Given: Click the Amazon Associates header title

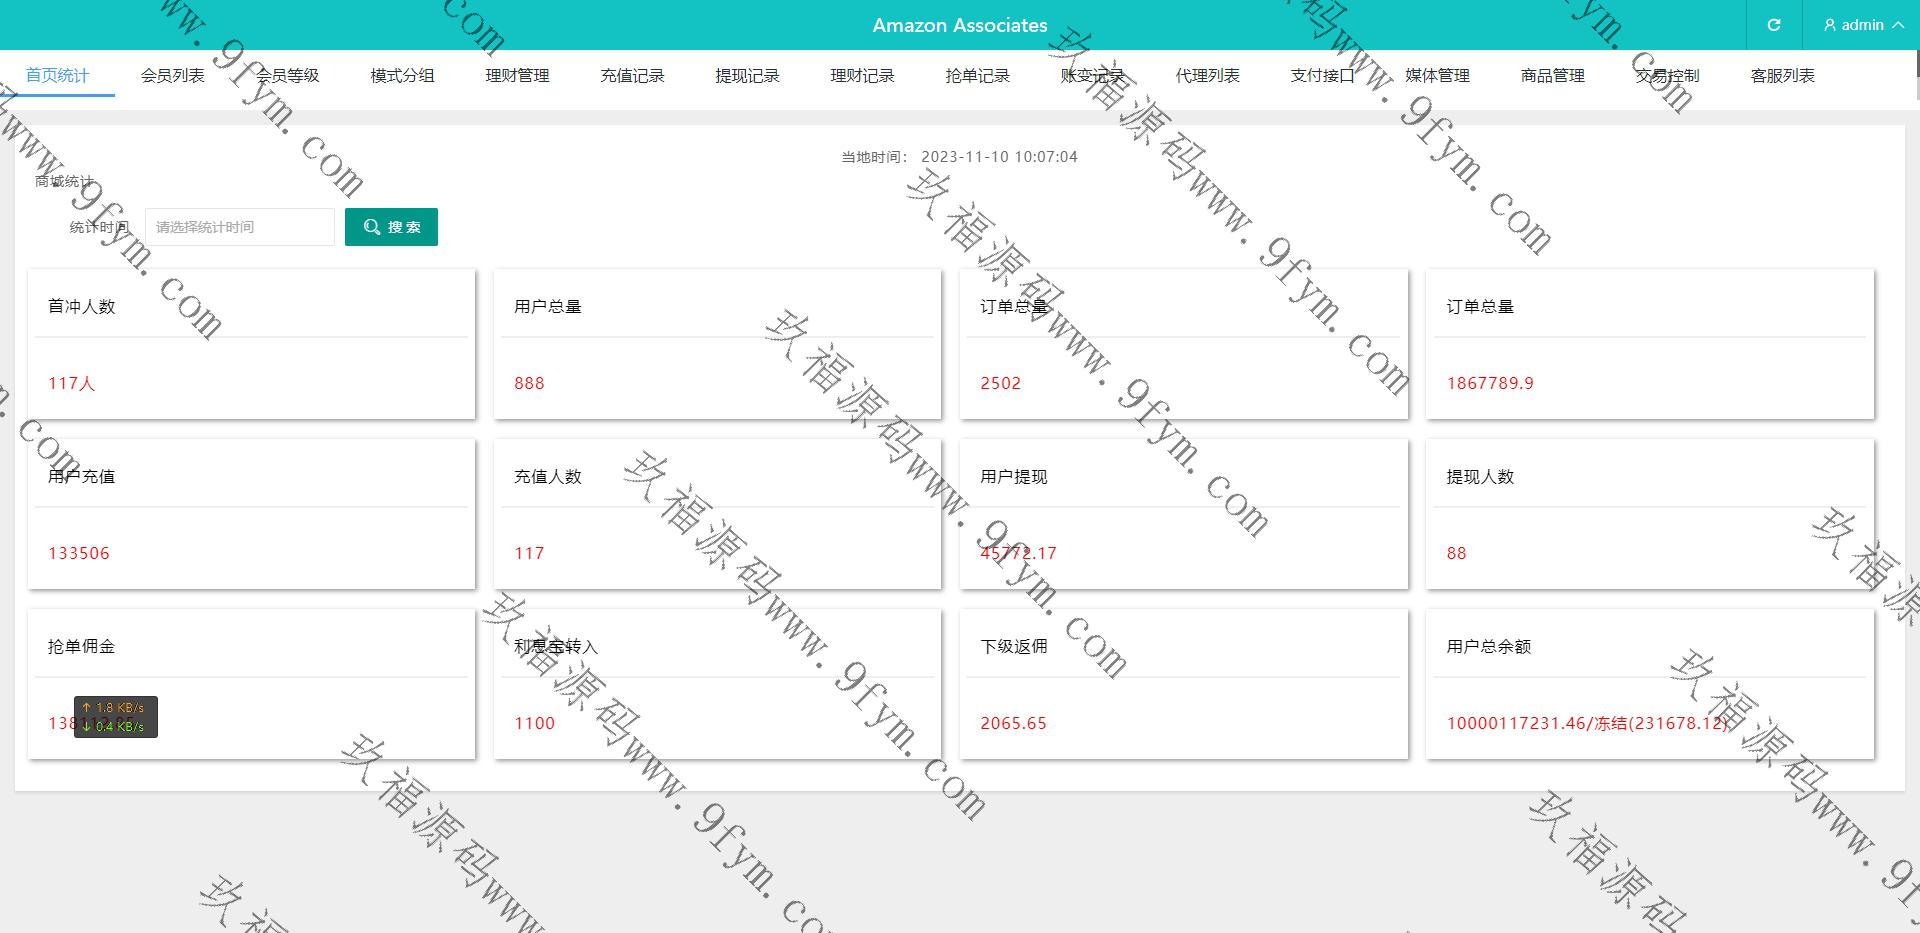Looking at the screenshot, I should [959, 25].
